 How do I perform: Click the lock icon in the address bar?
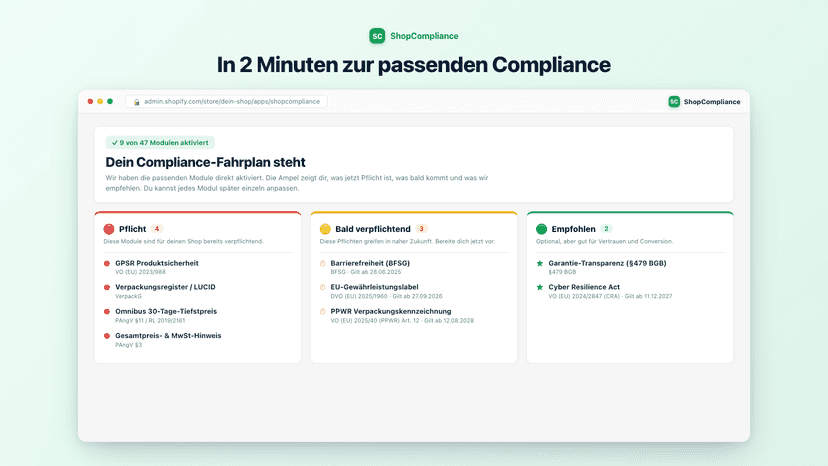136,101
